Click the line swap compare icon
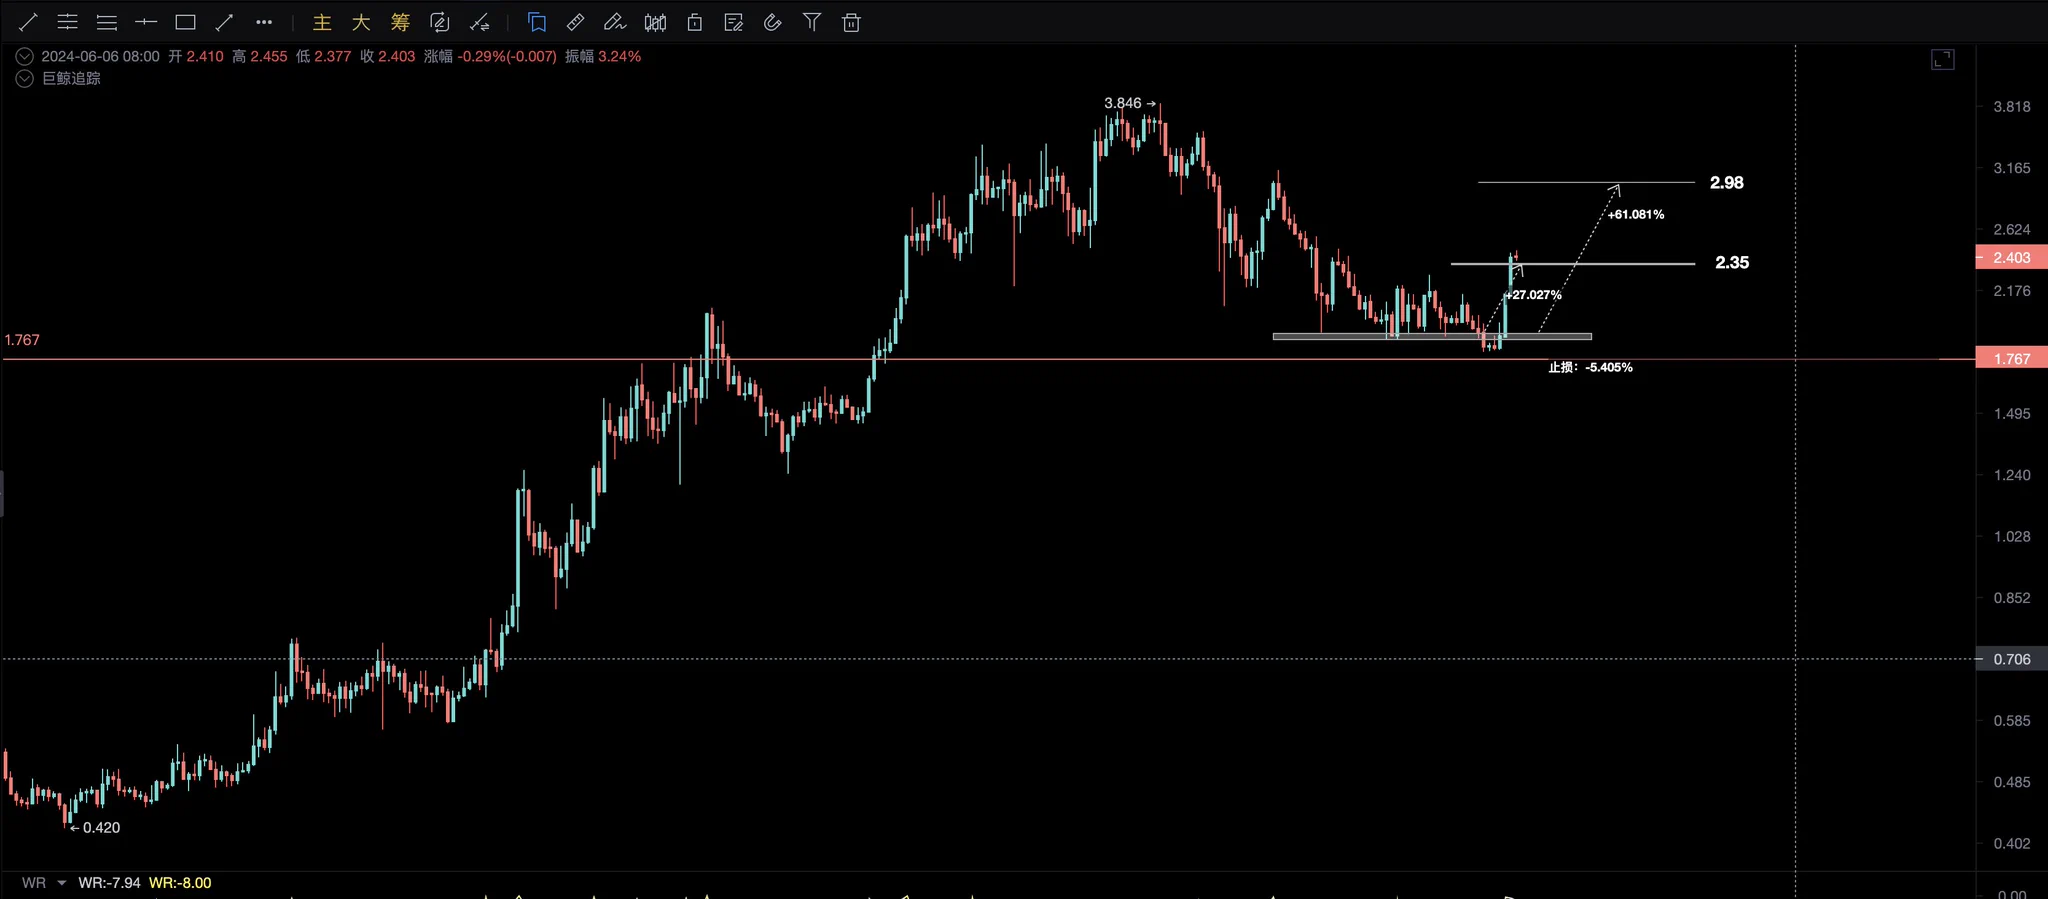The width and height of the screenshot is (2048, 899). pos(479,22)
